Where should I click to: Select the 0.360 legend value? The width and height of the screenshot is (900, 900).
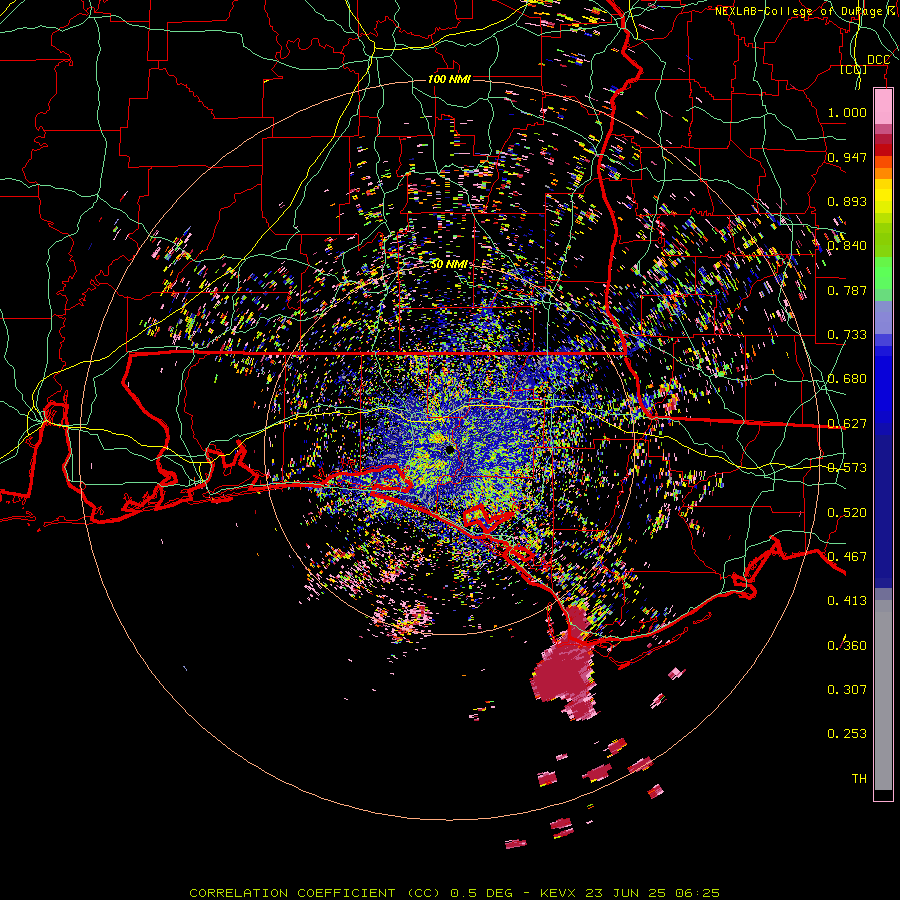pos(847,646)
